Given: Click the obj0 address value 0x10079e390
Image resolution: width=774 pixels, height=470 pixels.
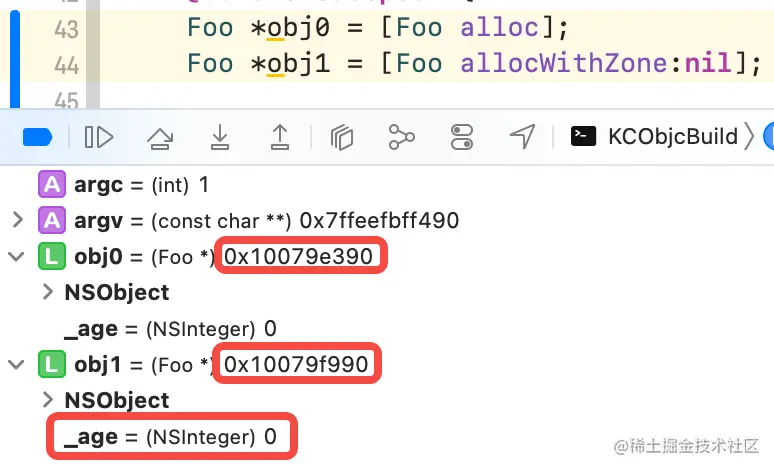Looking at the screenshot, I should [x=298, y=257].
